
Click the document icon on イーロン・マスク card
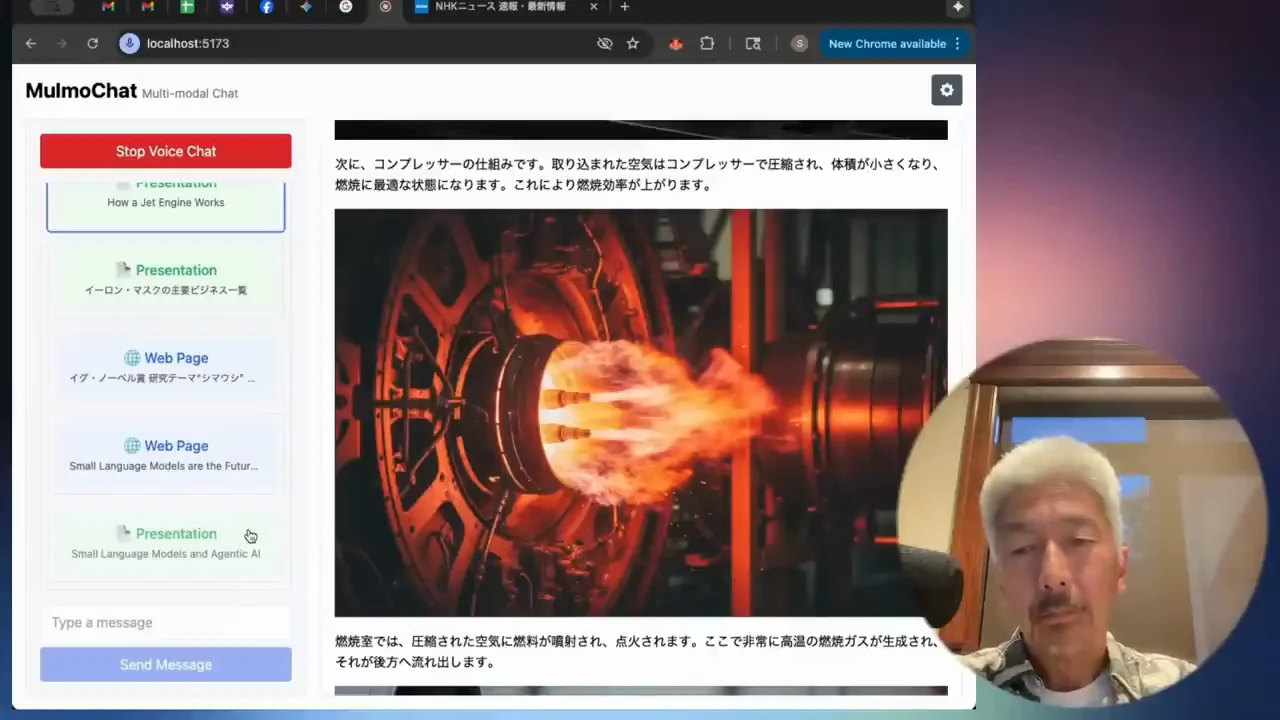[123, 270]
